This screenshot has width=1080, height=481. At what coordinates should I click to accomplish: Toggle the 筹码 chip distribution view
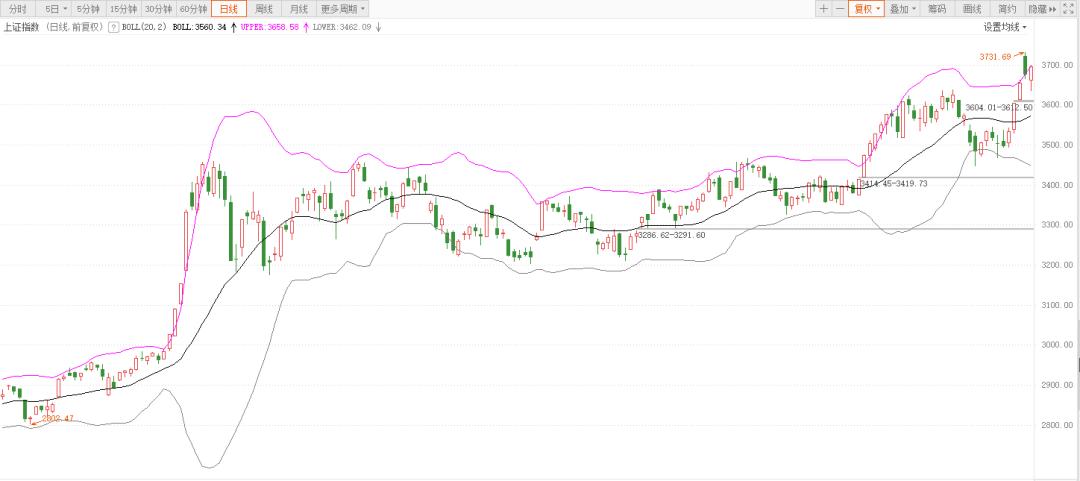click(937, 9)
